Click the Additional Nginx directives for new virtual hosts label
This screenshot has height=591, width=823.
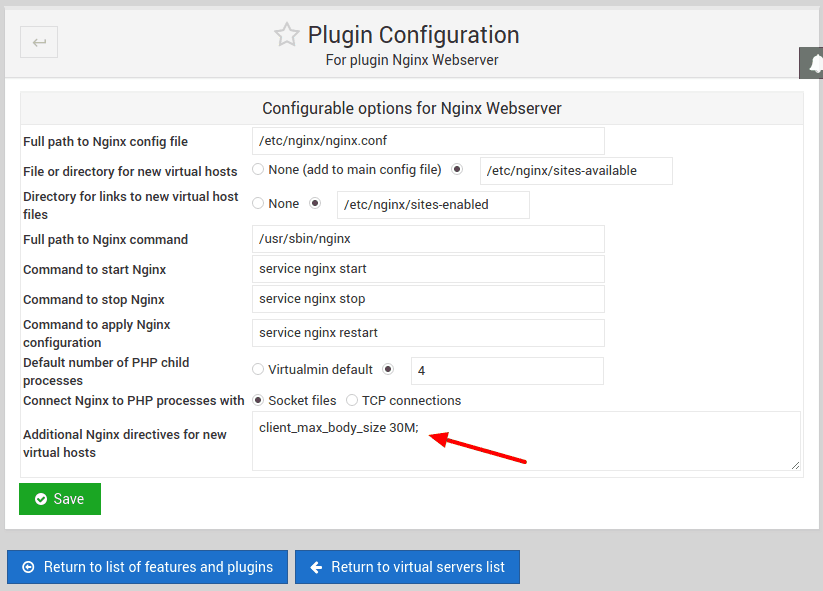tap(125, 444)
